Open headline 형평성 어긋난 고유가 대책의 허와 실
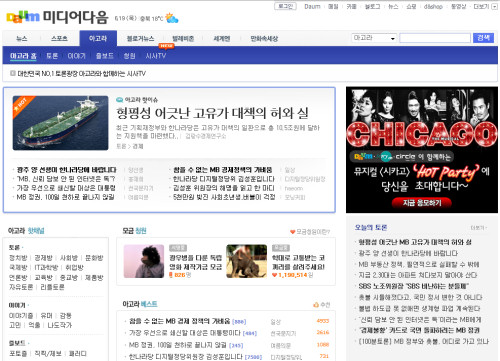 click(x=212, y=114)
